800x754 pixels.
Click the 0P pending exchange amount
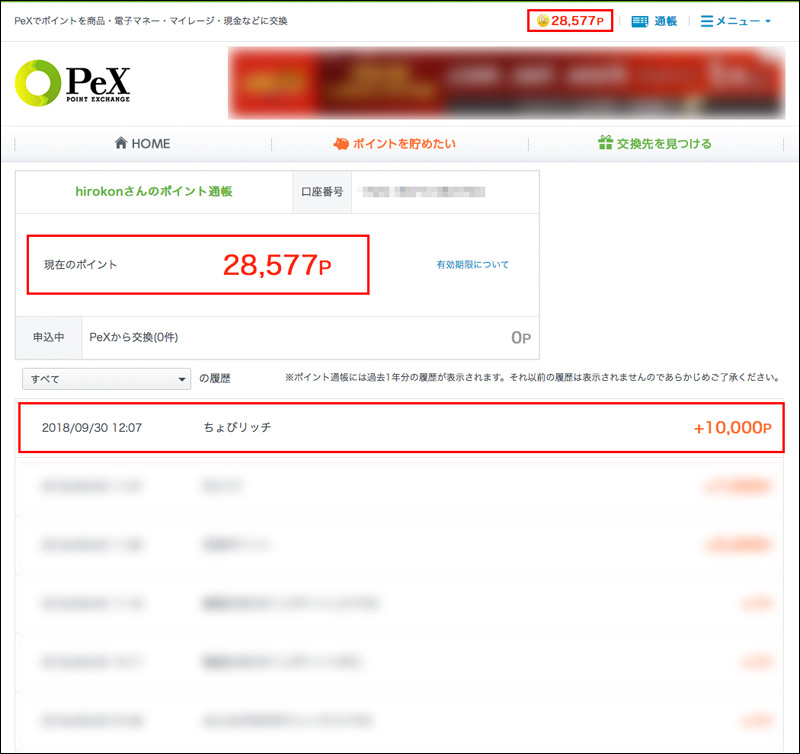click(x=521, y=338)
